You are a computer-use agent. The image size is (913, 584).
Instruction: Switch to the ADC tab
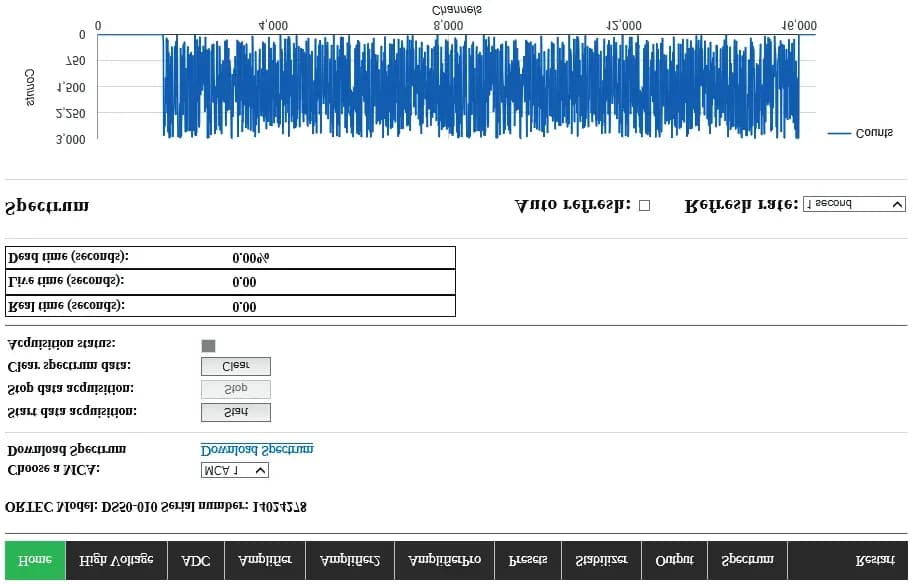click(196, 560)
